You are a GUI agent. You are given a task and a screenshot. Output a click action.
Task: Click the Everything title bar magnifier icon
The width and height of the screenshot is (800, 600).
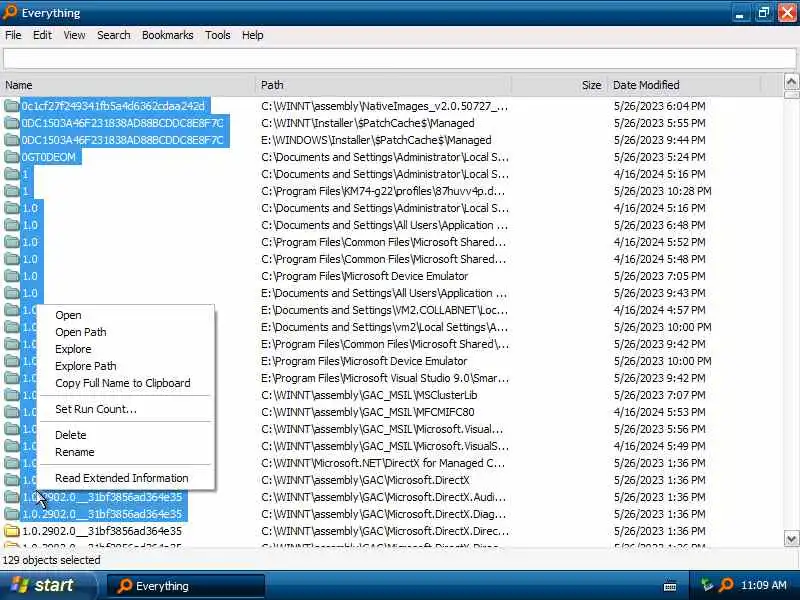coord(10,12)
